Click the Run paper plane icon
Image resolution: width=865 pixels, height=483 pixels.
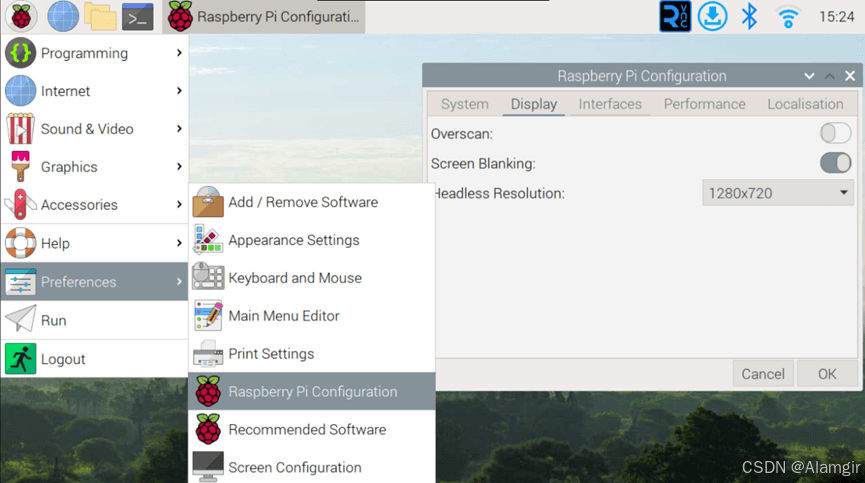tap(20, 319)
